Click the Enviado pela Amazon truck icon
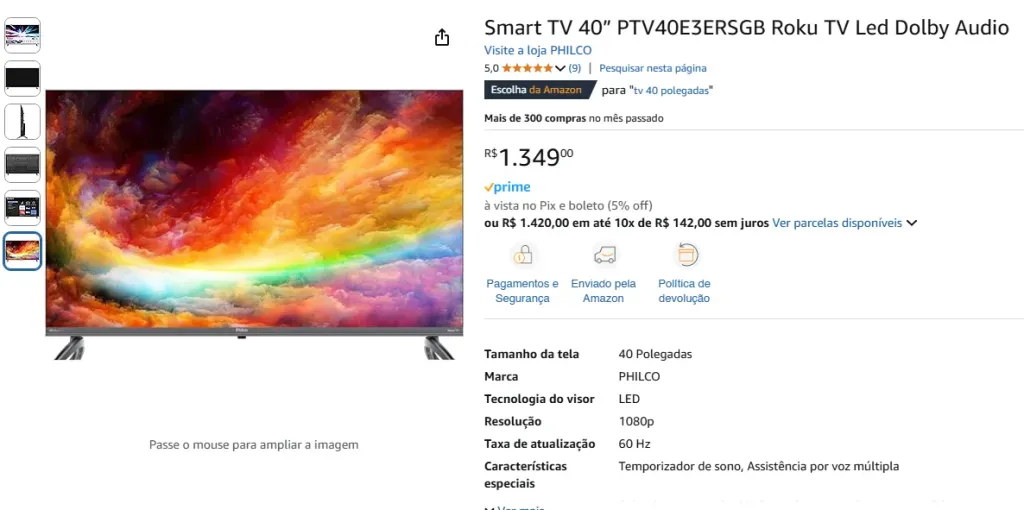 604,255
